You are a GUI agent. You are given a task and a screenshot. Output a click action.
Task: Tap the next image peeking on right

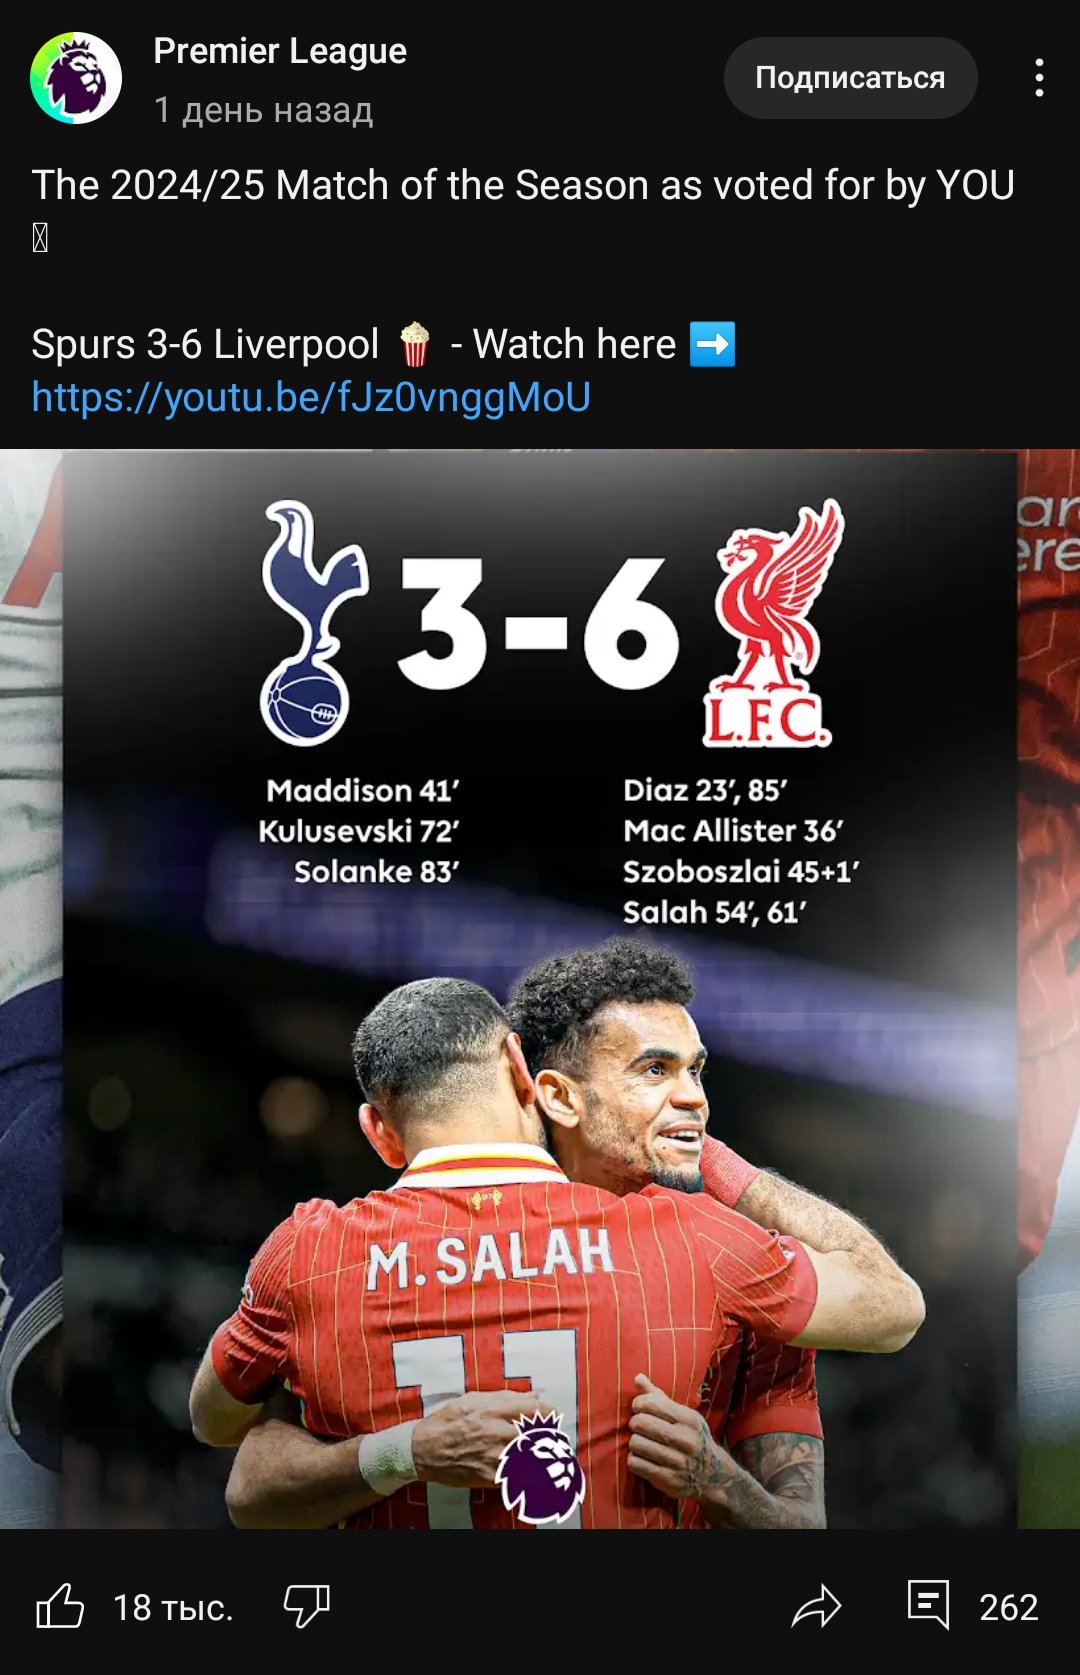1049,989
